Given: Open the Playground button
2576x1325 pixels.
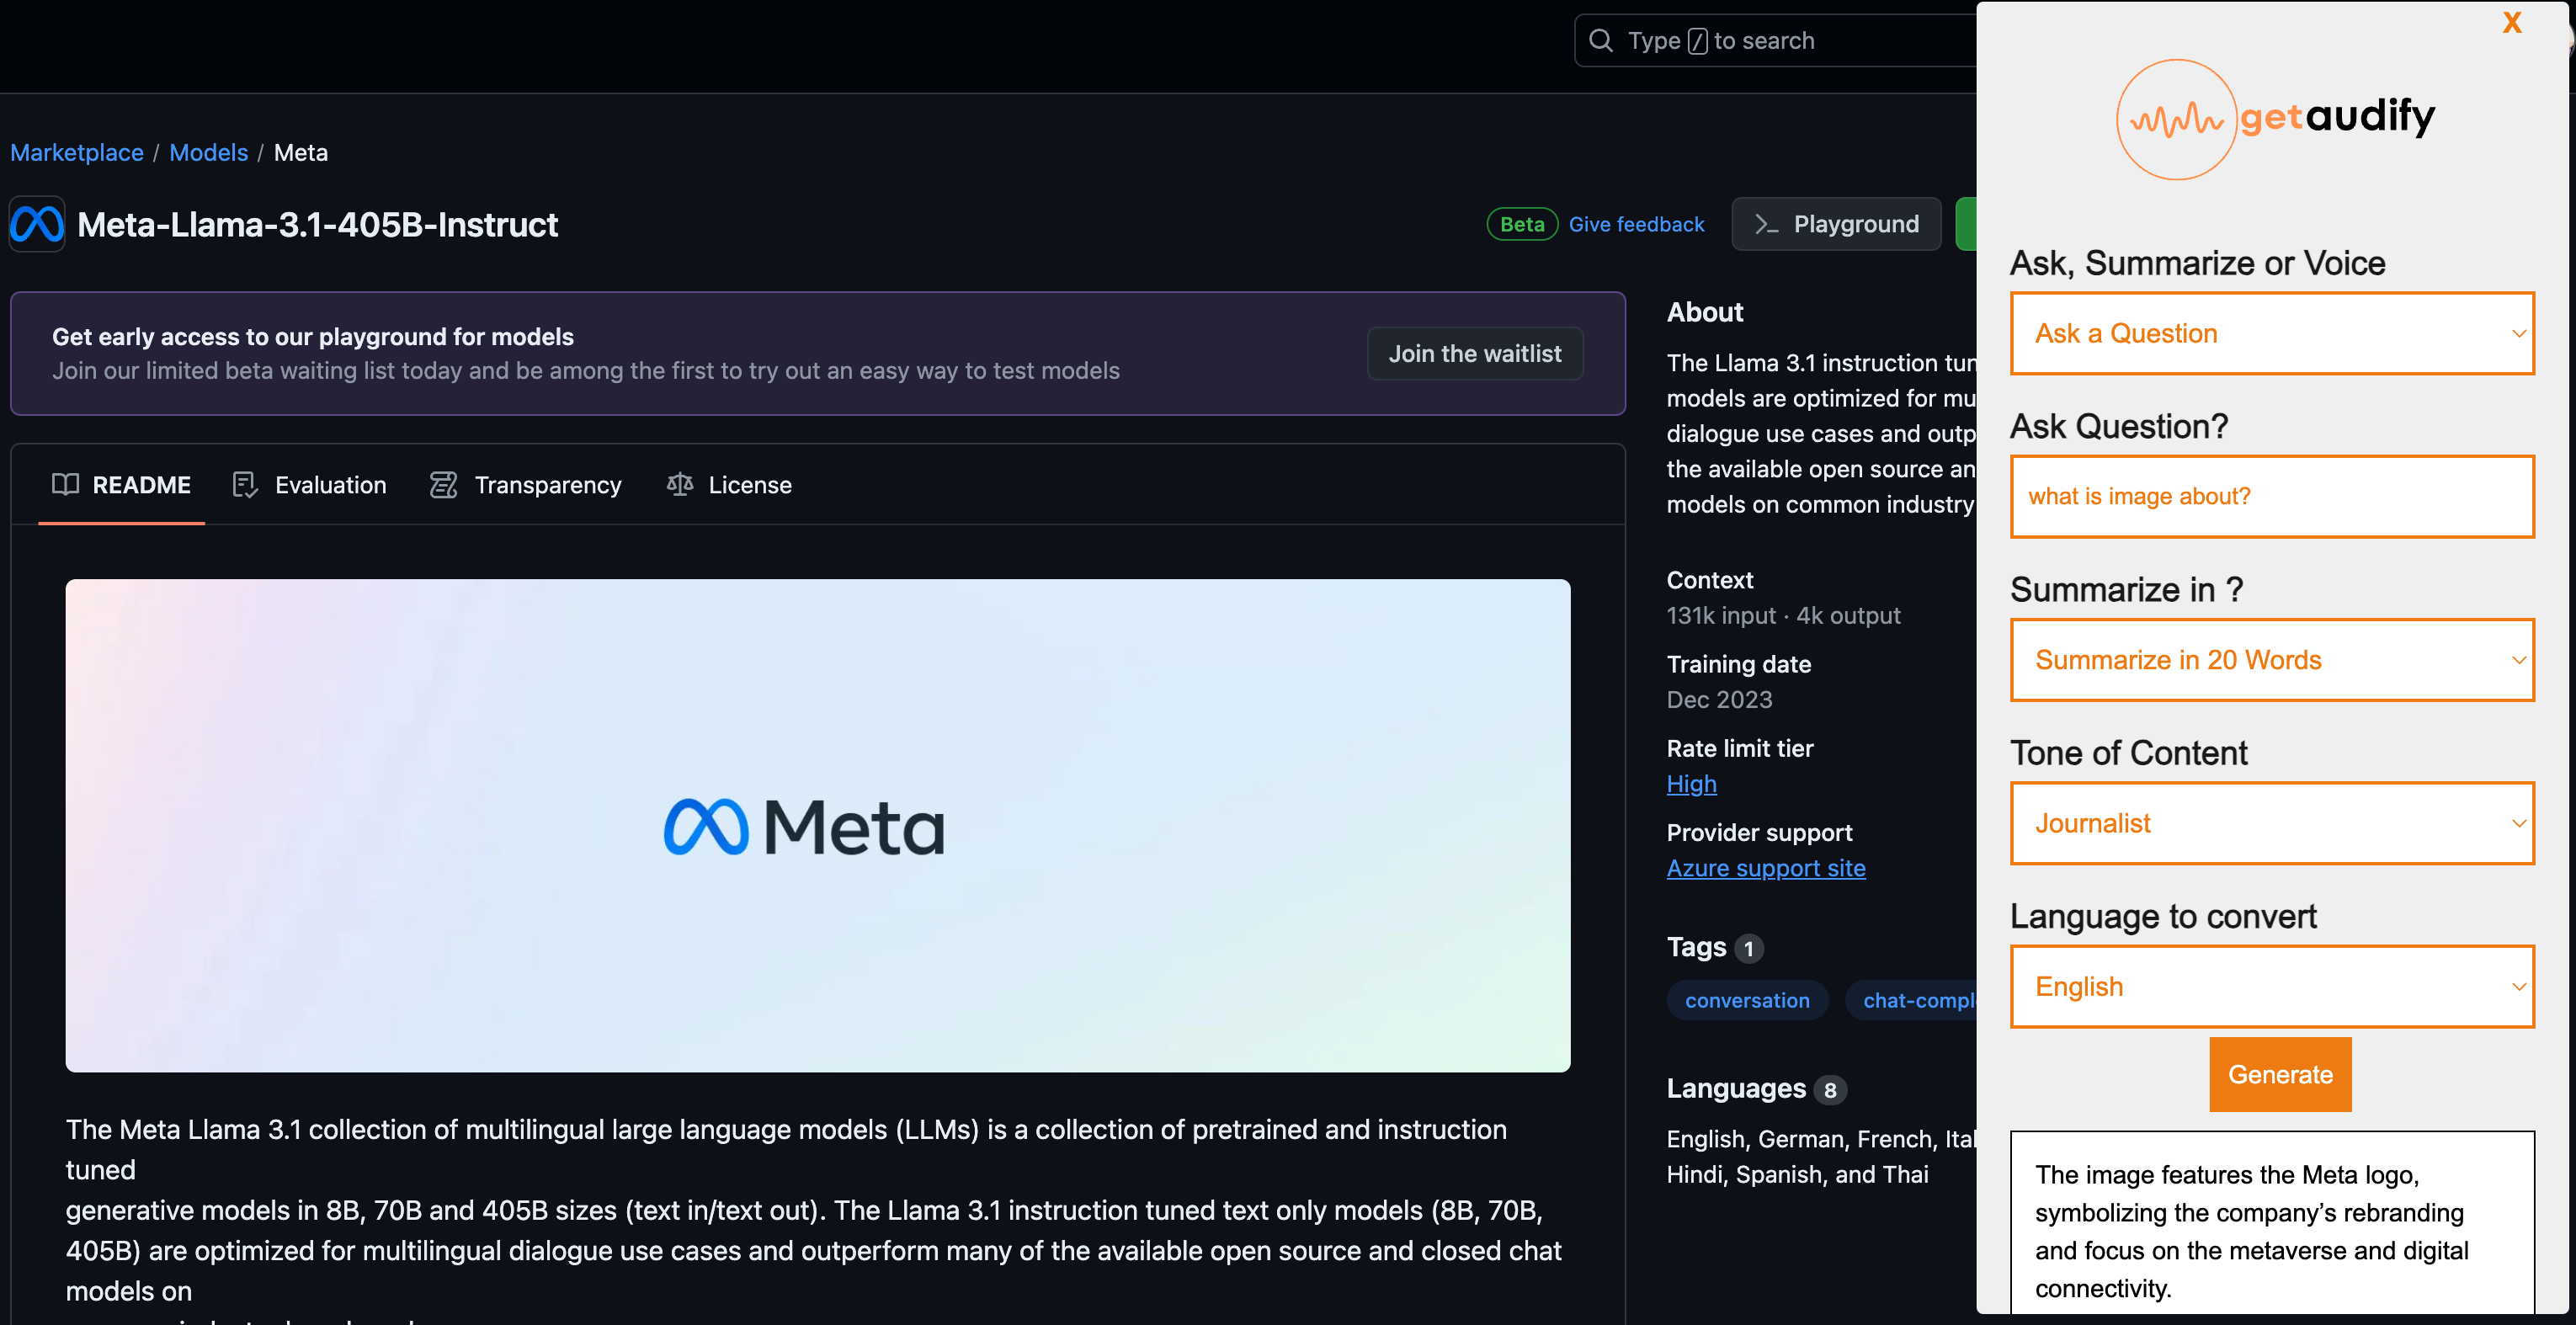Looking at the screenshot, I should (x=1836, y=224).
